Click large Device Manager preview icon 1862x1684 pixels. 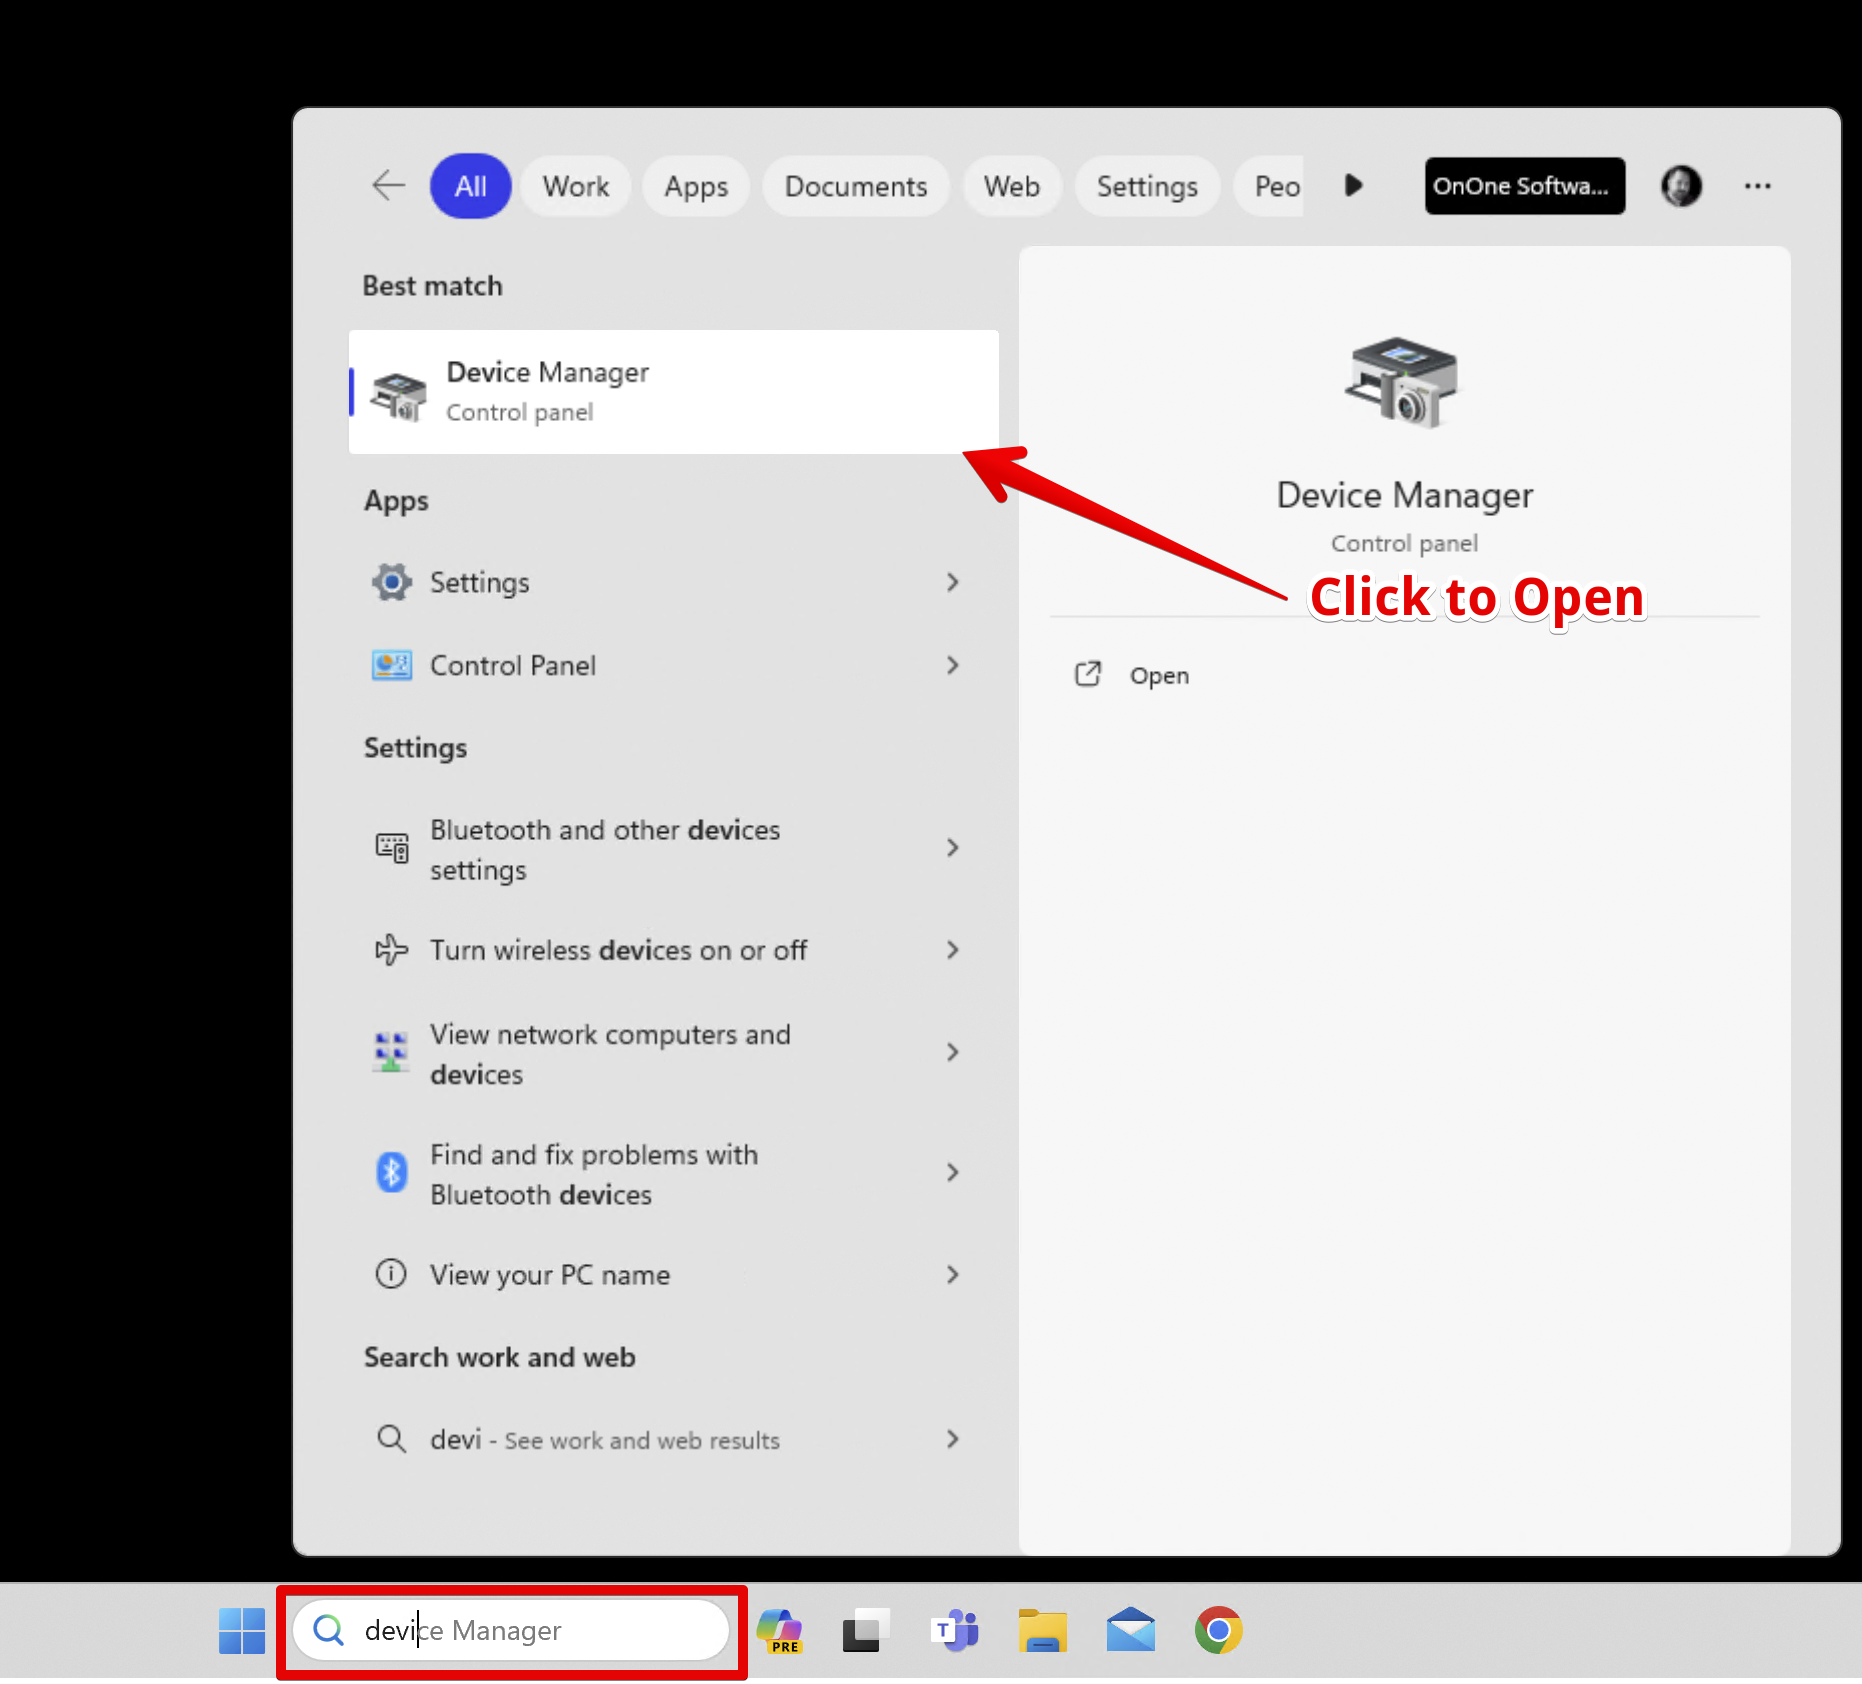[x=1403, y=383]
